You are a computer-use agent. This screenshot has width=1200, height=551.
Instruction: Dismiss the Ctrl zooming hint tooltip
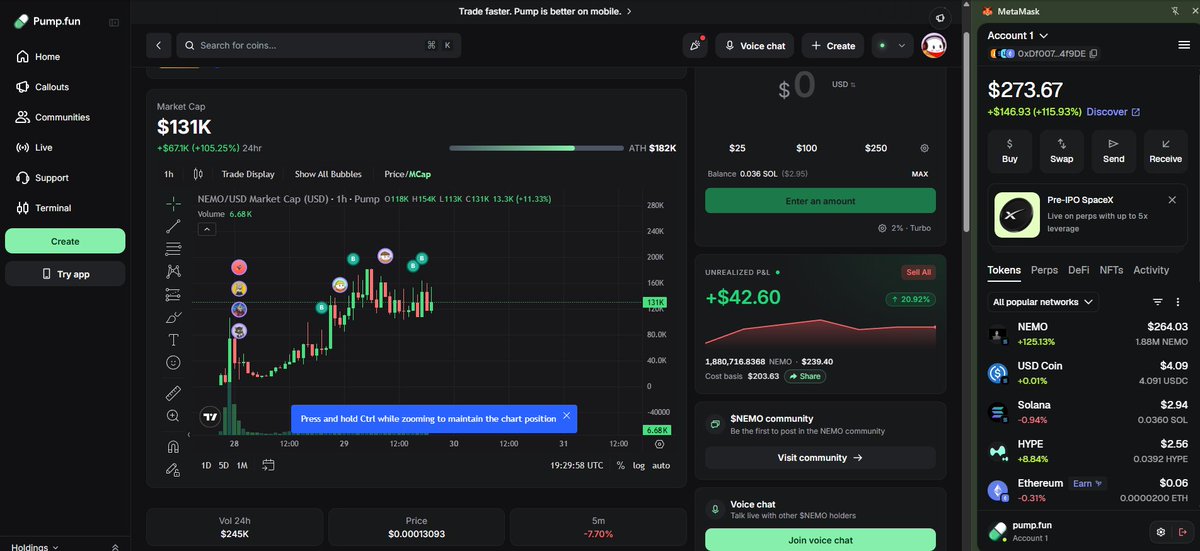pos(566,415)
